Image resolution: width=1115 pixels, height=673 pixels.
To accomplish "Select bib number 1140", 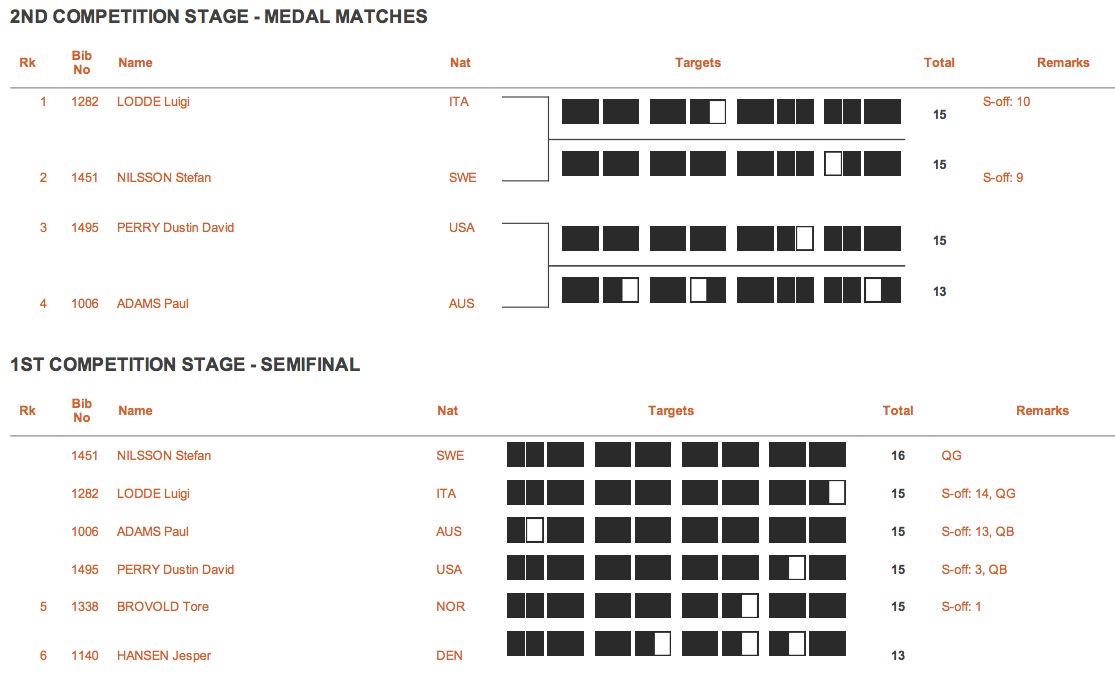I will click(85, 656).
